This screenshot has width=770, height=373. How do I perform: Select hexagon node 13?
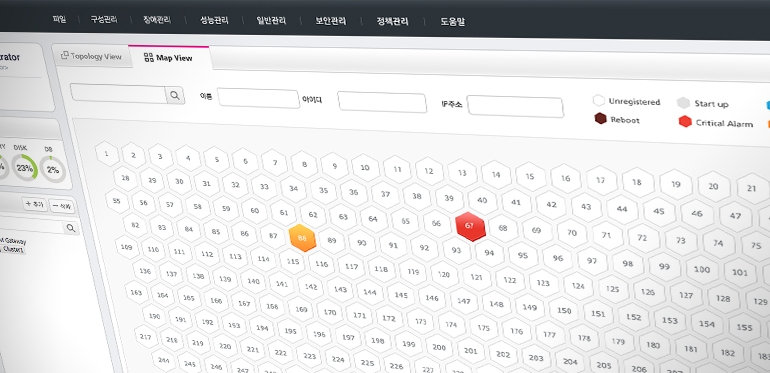point(462,173)
